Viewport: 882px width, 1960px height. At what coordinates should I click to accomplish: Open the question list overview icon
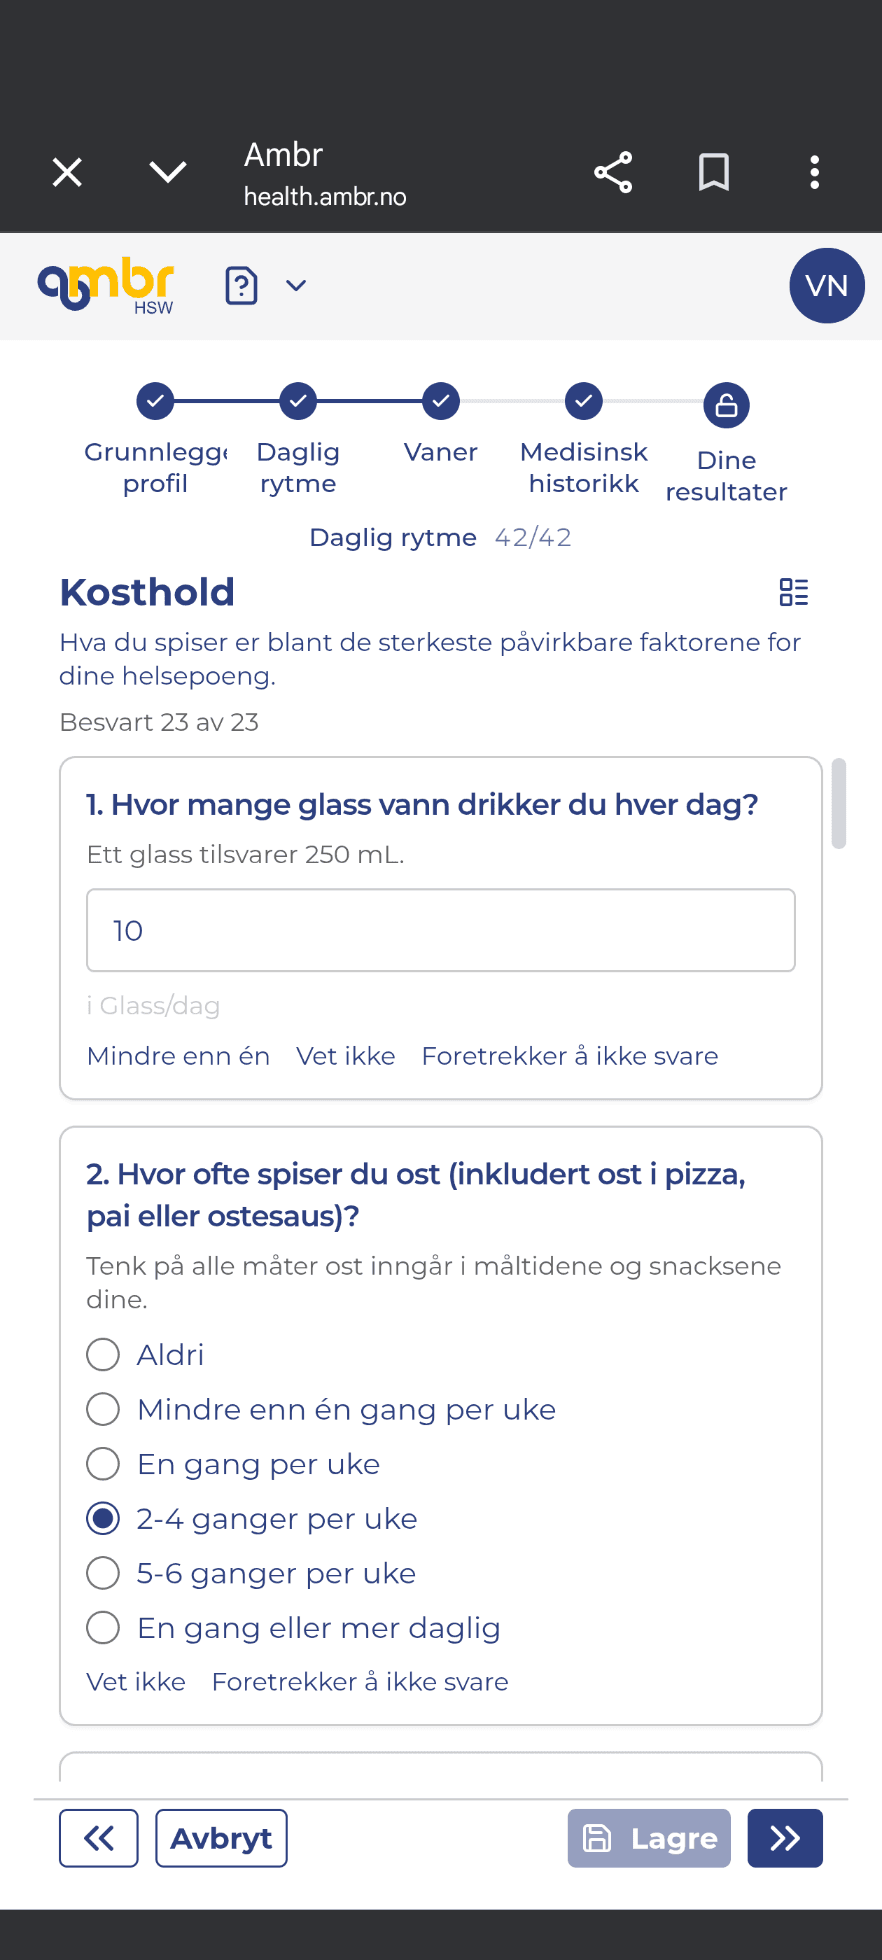(794, 592)
